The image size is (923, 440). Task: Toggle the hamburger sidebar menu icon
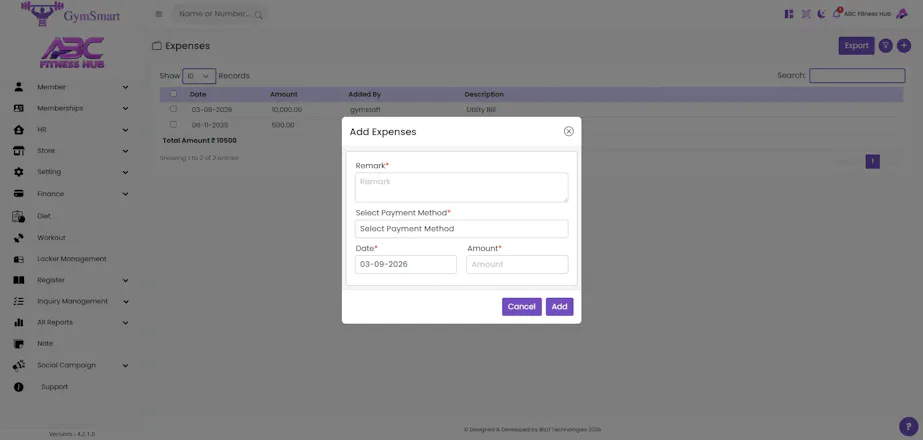(x=159, y=14)
